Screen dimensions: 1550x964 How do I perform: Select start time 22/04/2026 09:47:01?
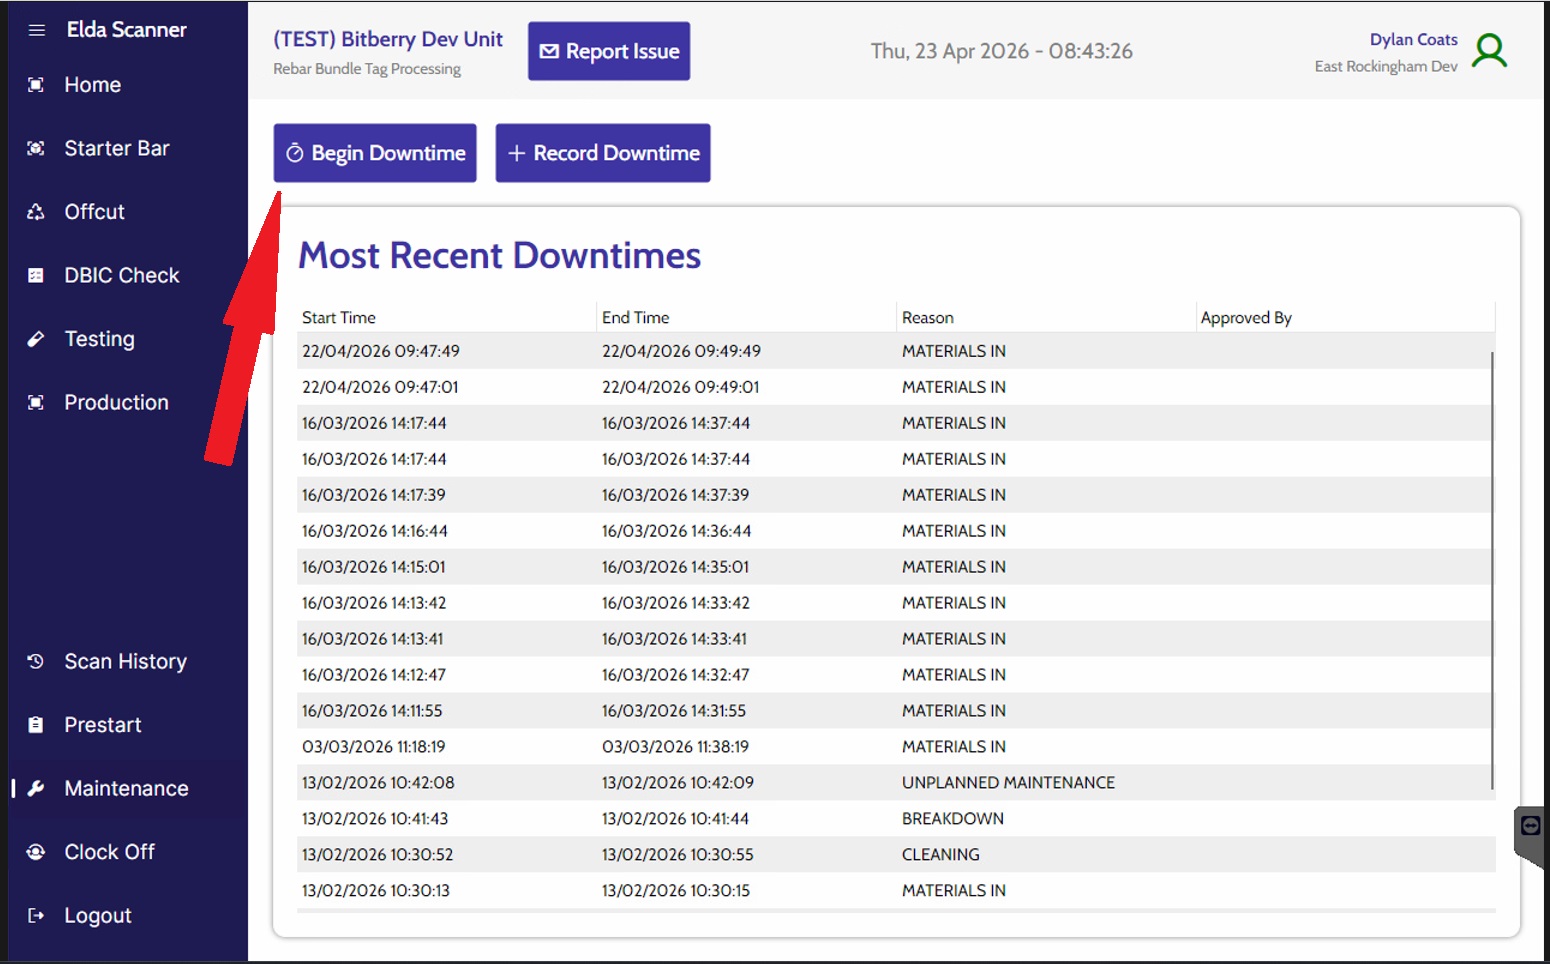click(x=380, y=387)
